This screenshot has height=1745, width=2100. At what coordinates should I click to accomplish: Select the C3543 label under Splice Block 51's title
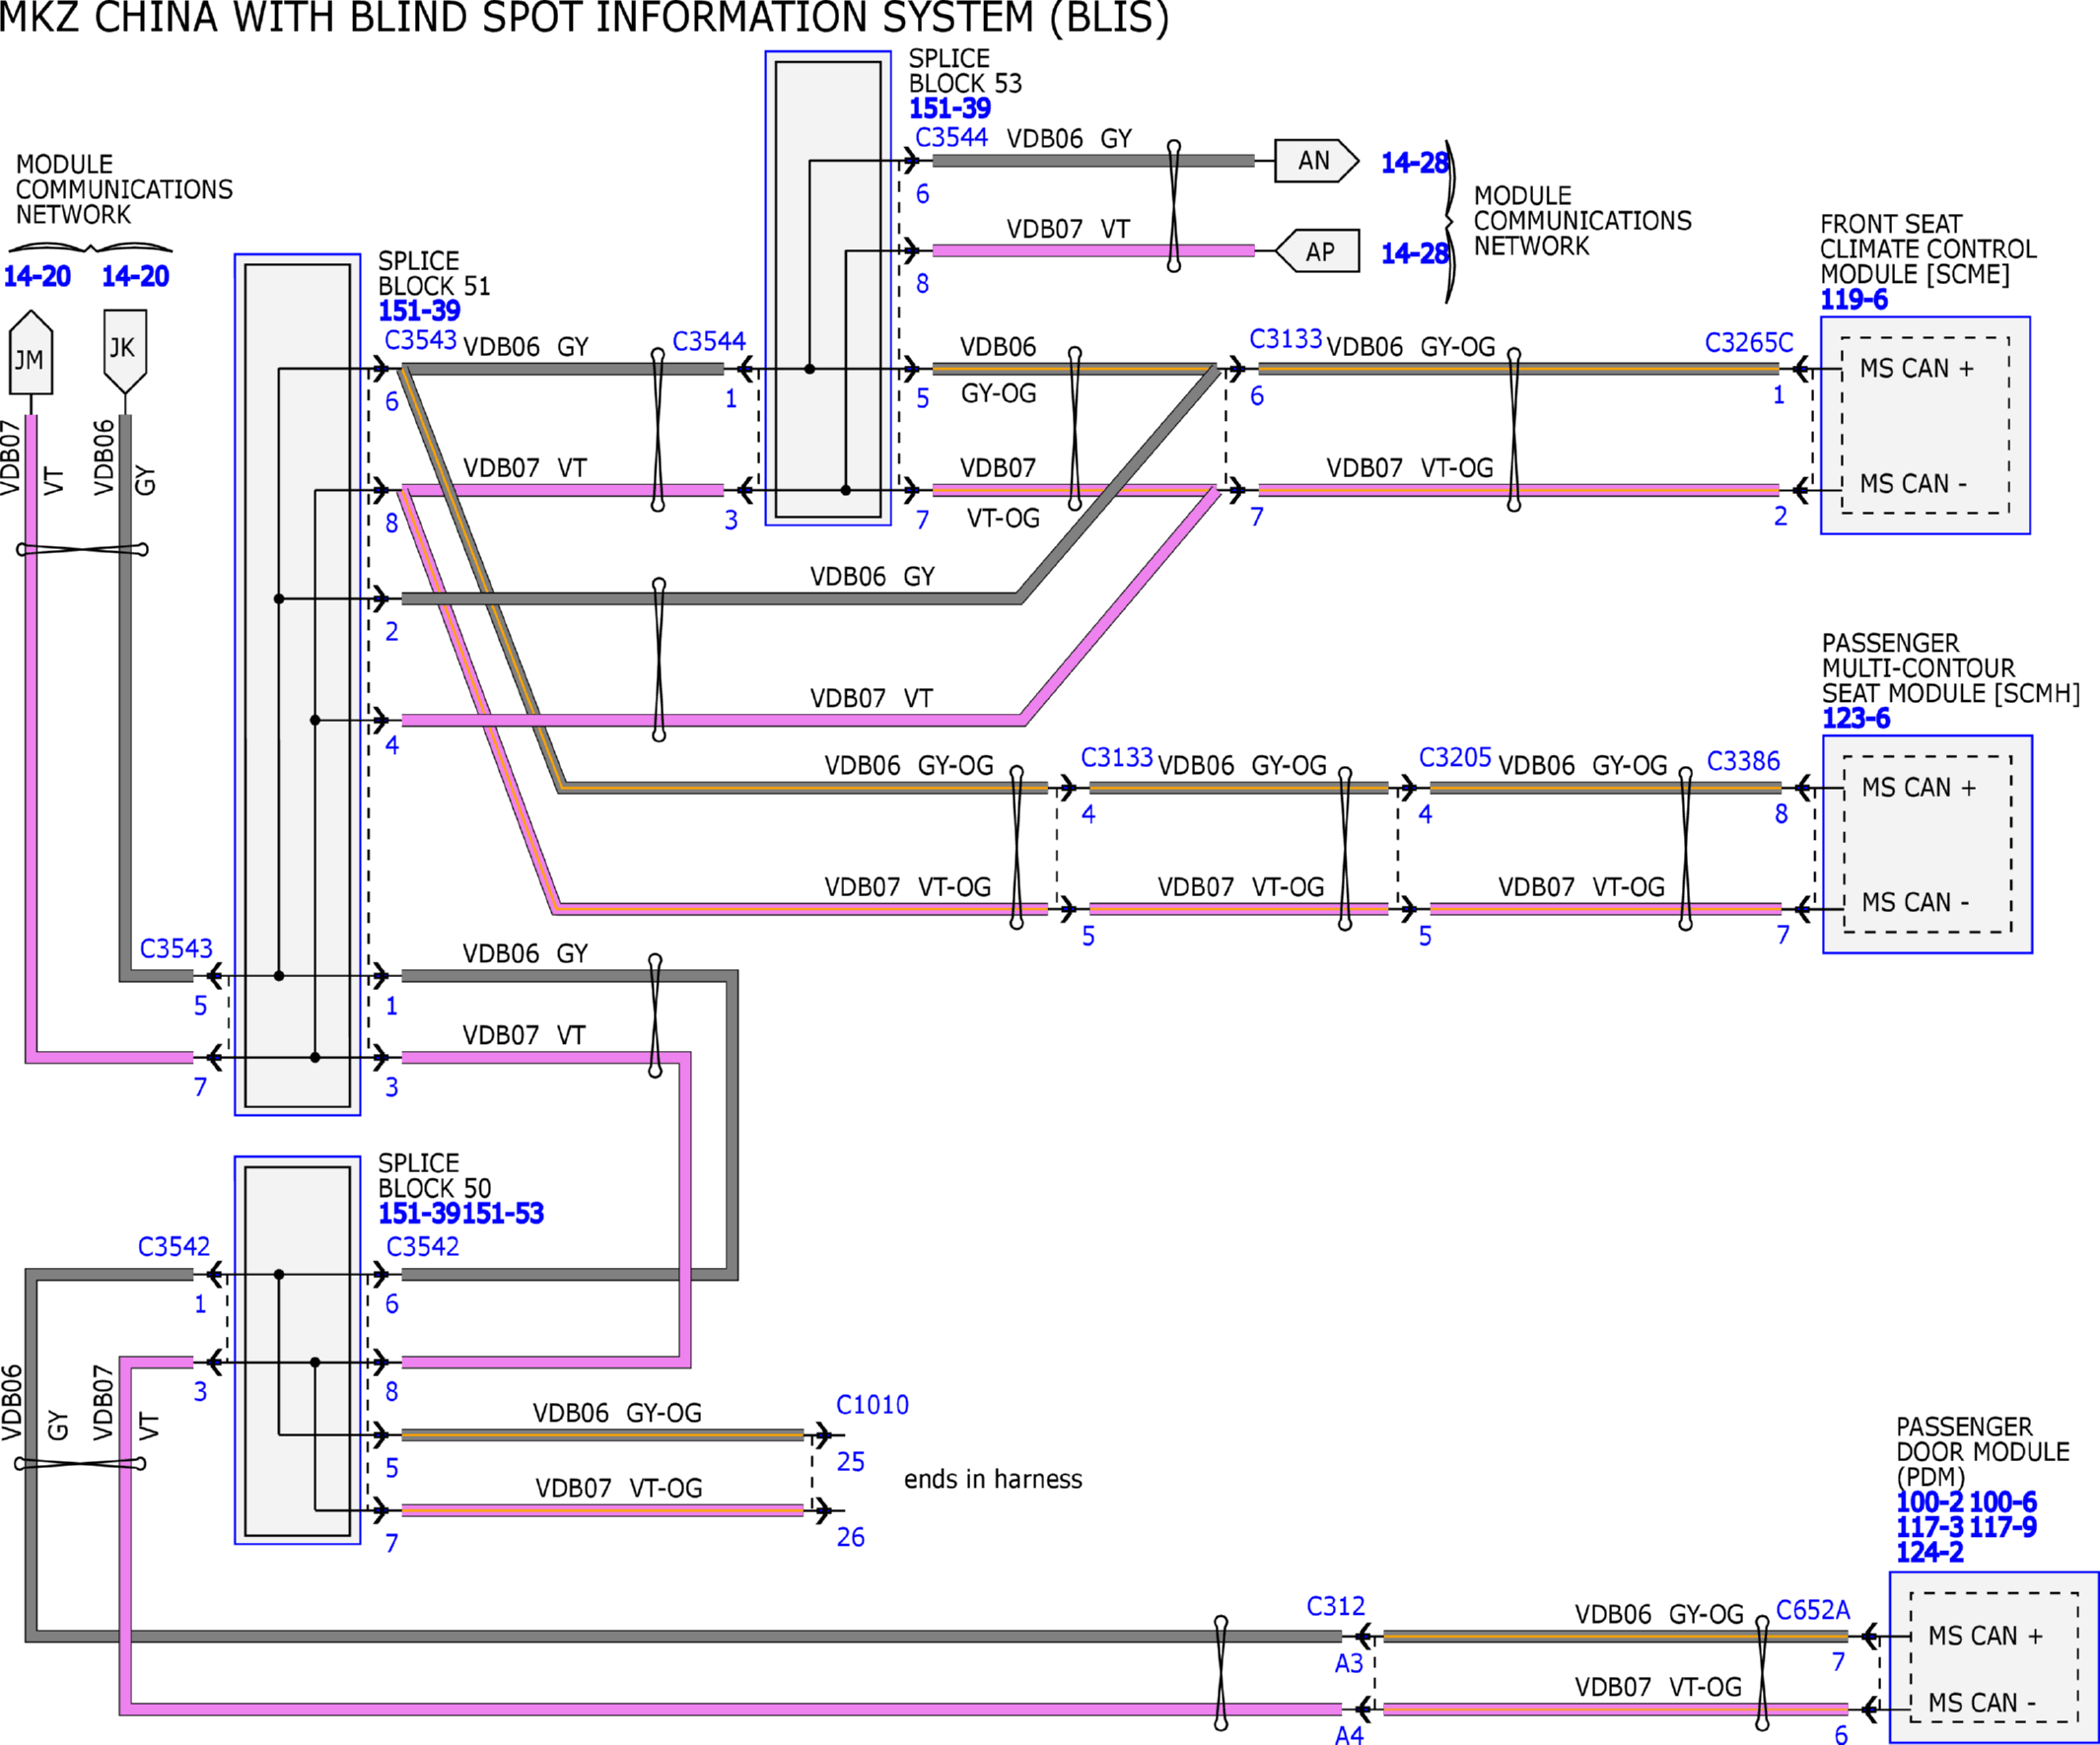click(420, 340)
